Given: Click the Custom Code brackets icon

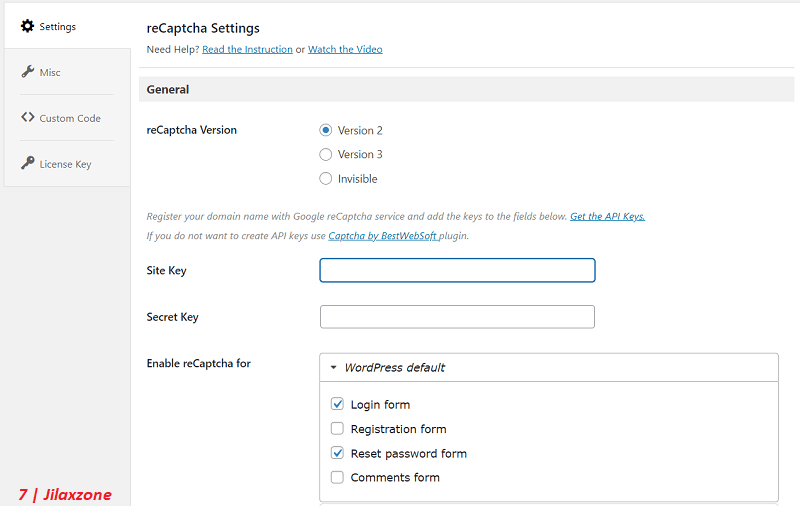Looking at the screenshot, I should [28, 117].
